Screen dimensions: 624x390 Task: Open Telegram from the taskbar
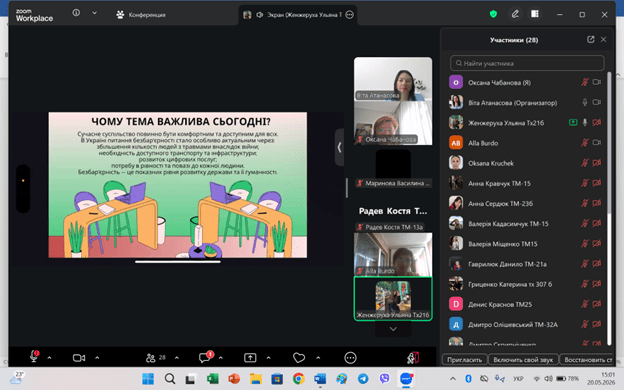pos(363,379)
